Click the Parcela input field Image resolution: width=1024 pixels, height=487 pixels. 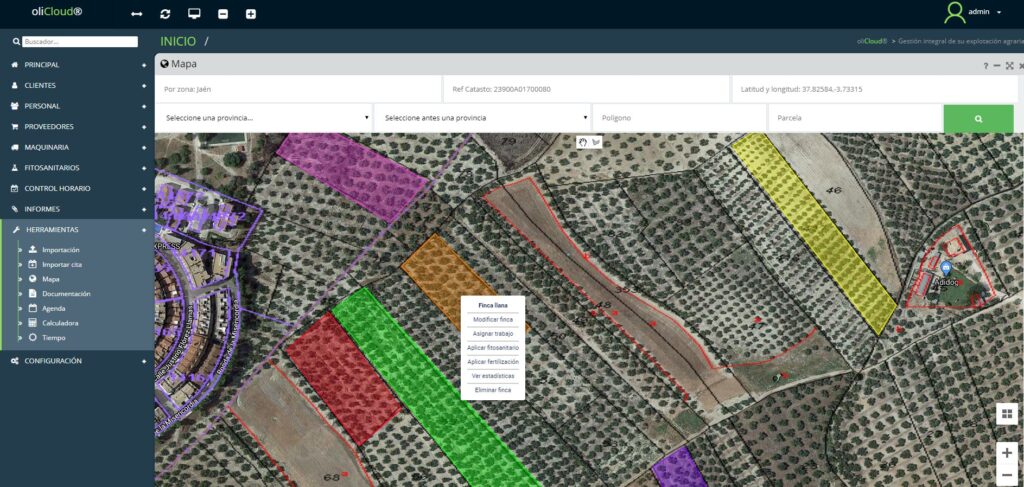pyautogui.click(x=855, y=118)
